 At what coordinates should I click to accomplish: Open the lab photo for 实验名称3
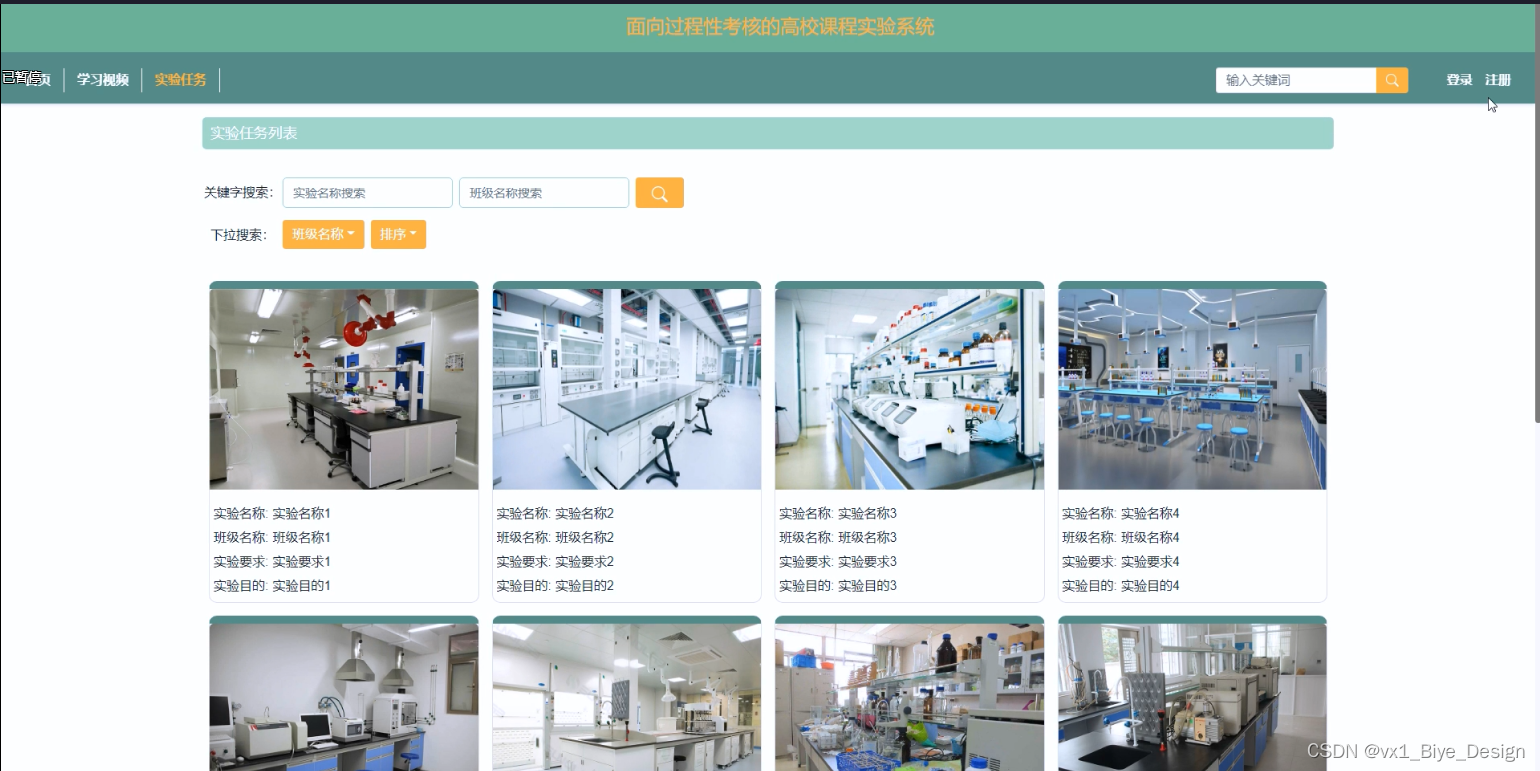pyautogui.click(x=909, y=389)
